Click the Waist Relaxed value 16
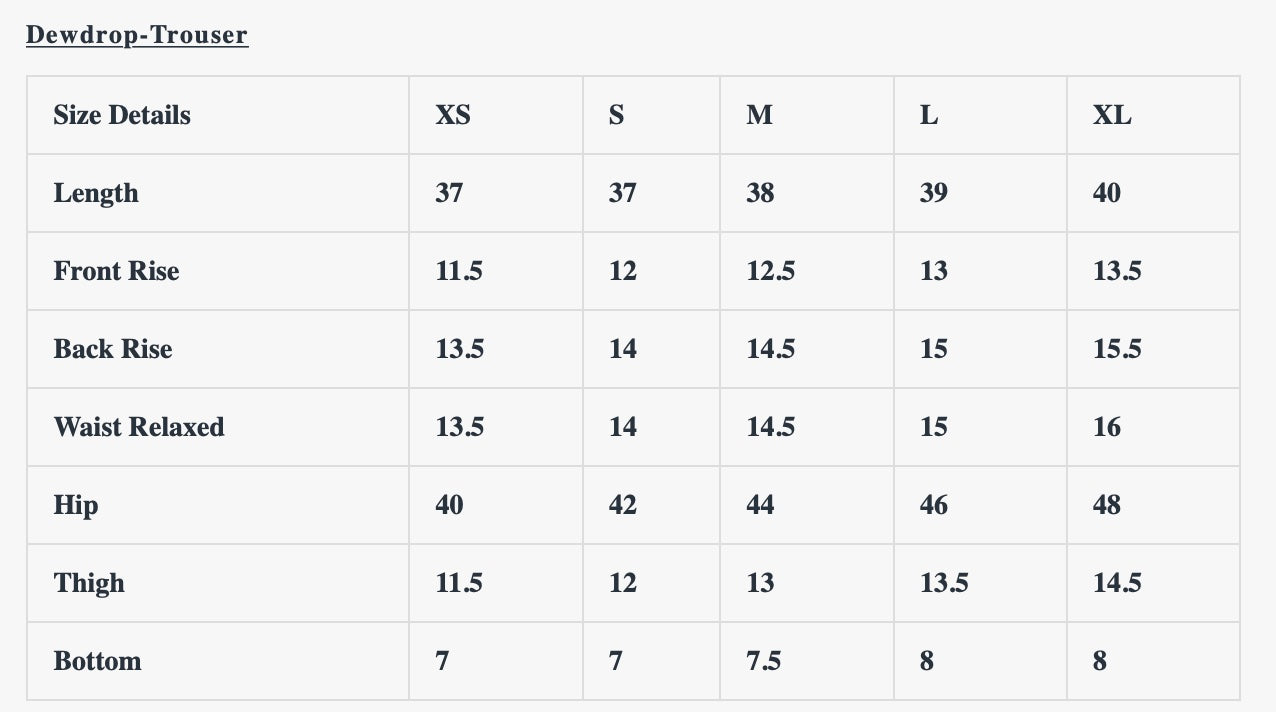Image resolution: width=1276 pixels, height=712 pixels. (x=1107, y=427)
